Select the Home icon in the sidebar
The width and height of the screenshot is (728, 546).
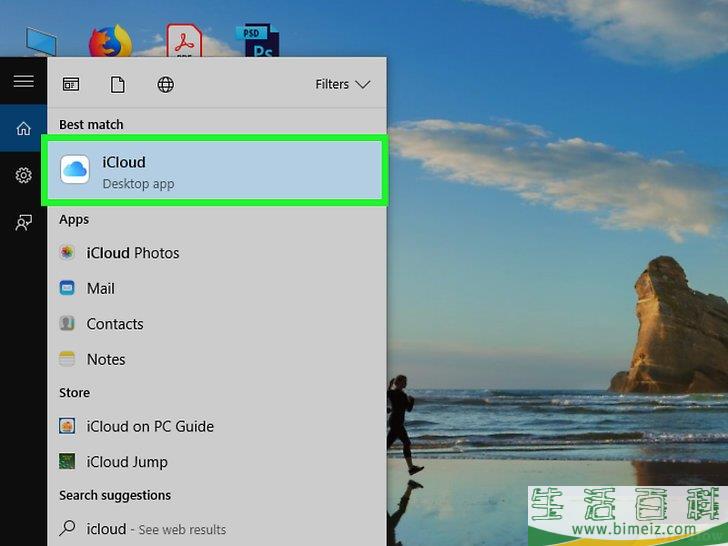point(23,129)
